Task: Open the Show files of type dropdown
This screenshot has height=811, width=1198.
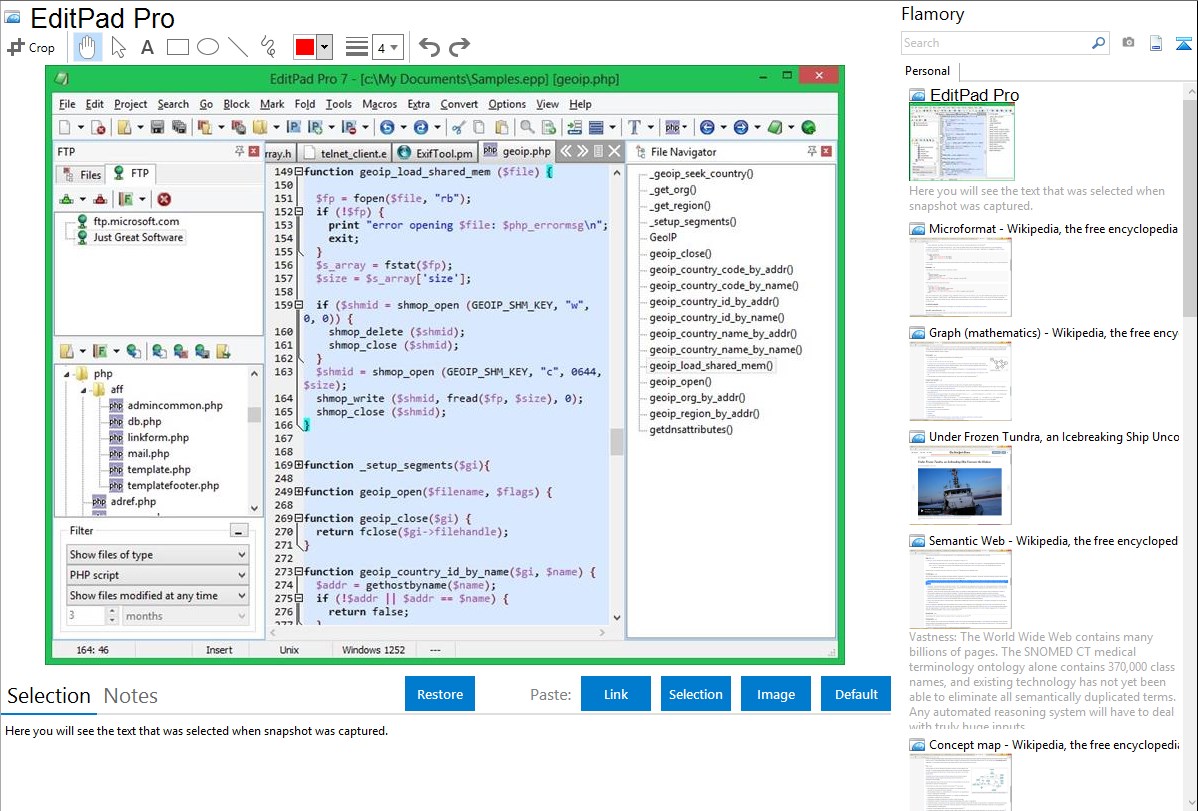Action: tap(157, 554)
